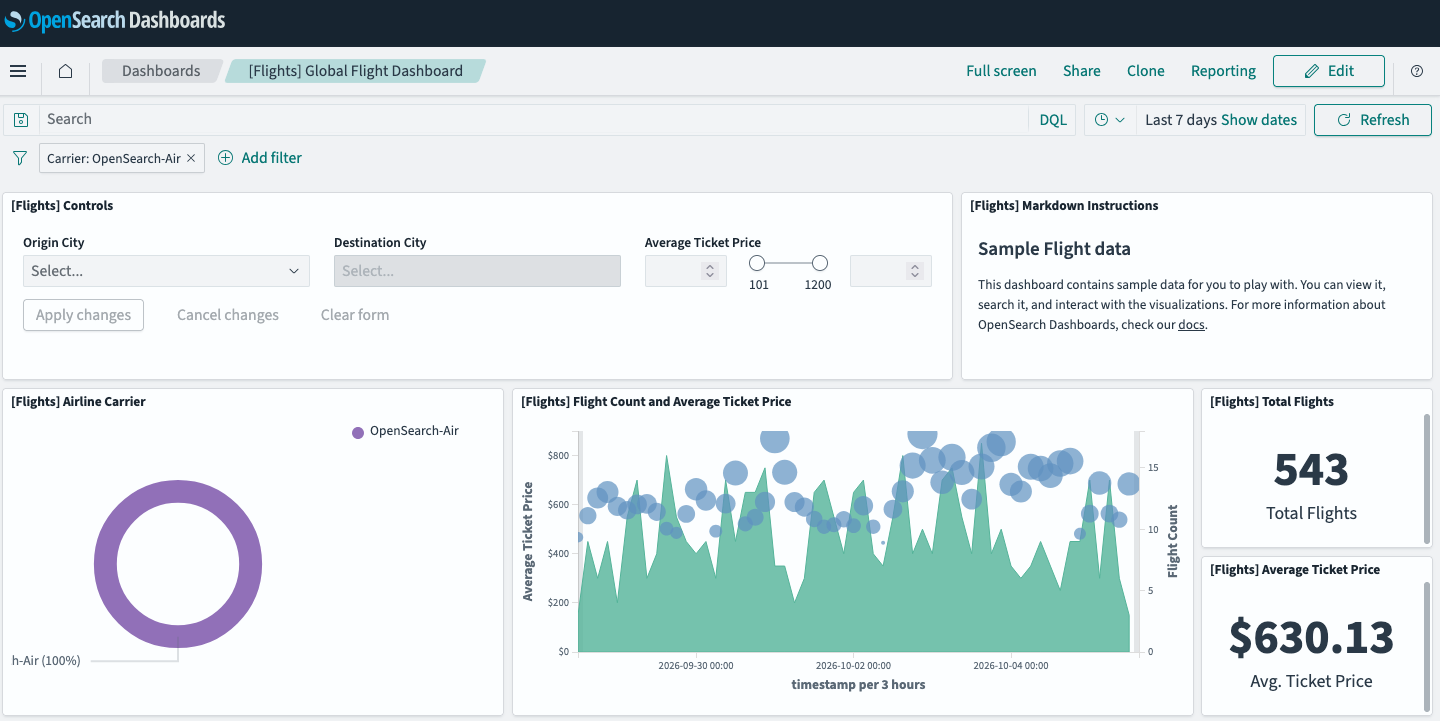Remove the Carrier: OpenSearch-Air filter

coord(191,158)
